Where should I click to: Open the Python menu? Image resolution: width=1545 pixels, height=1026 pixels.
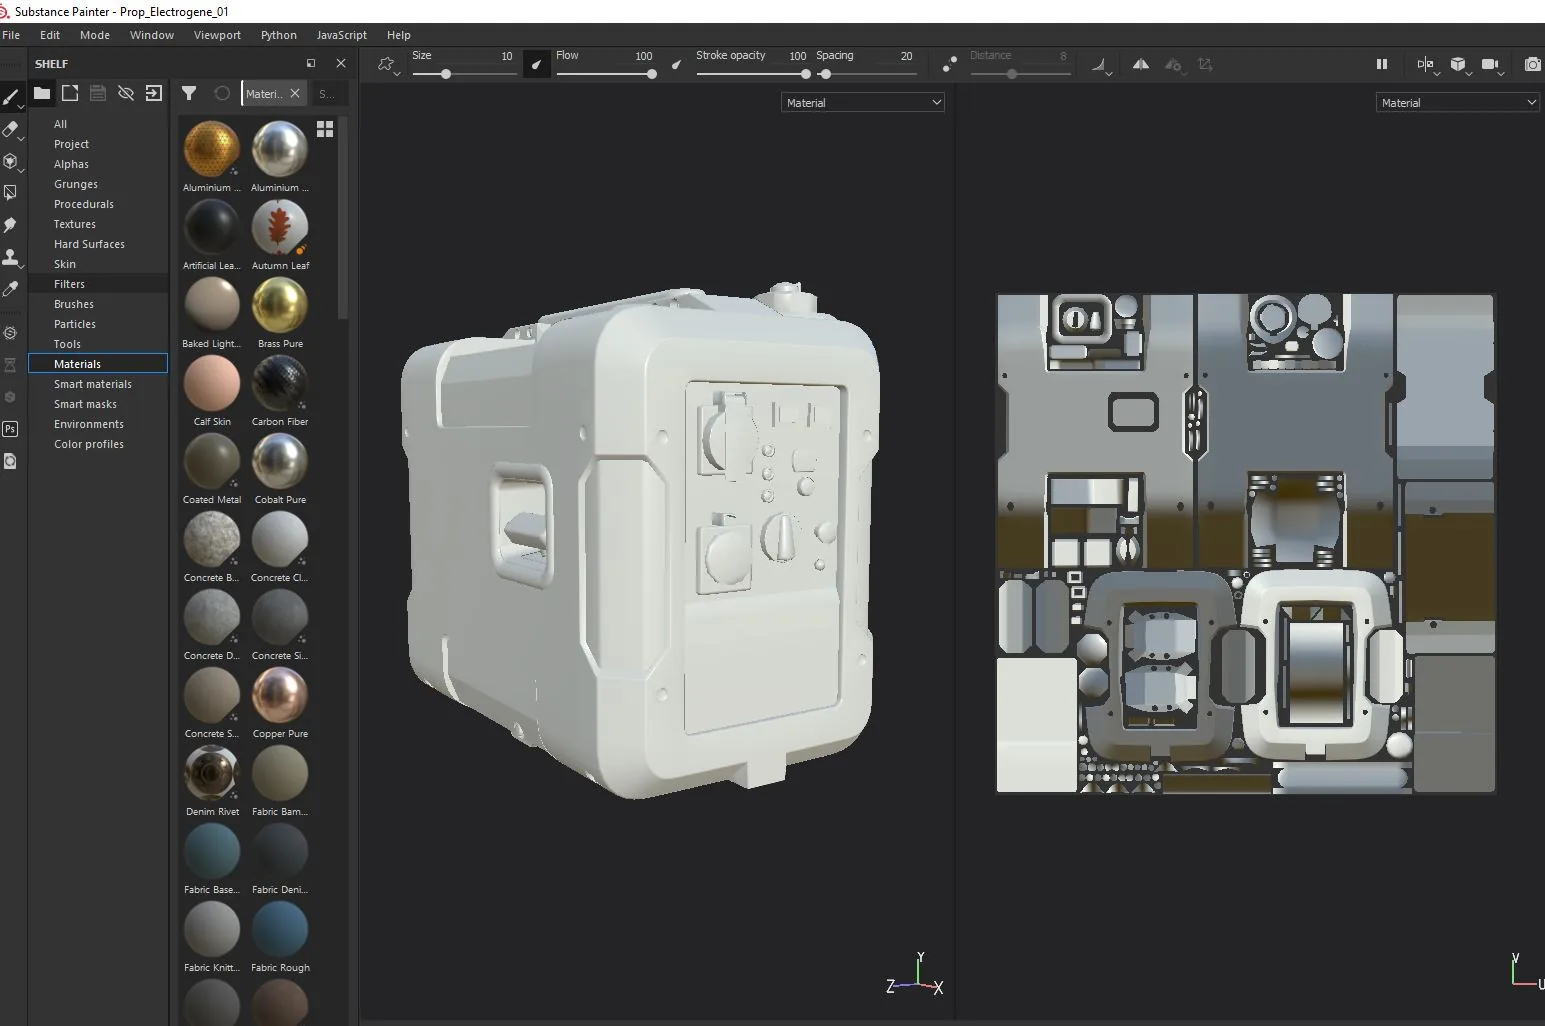coord(278,35)
